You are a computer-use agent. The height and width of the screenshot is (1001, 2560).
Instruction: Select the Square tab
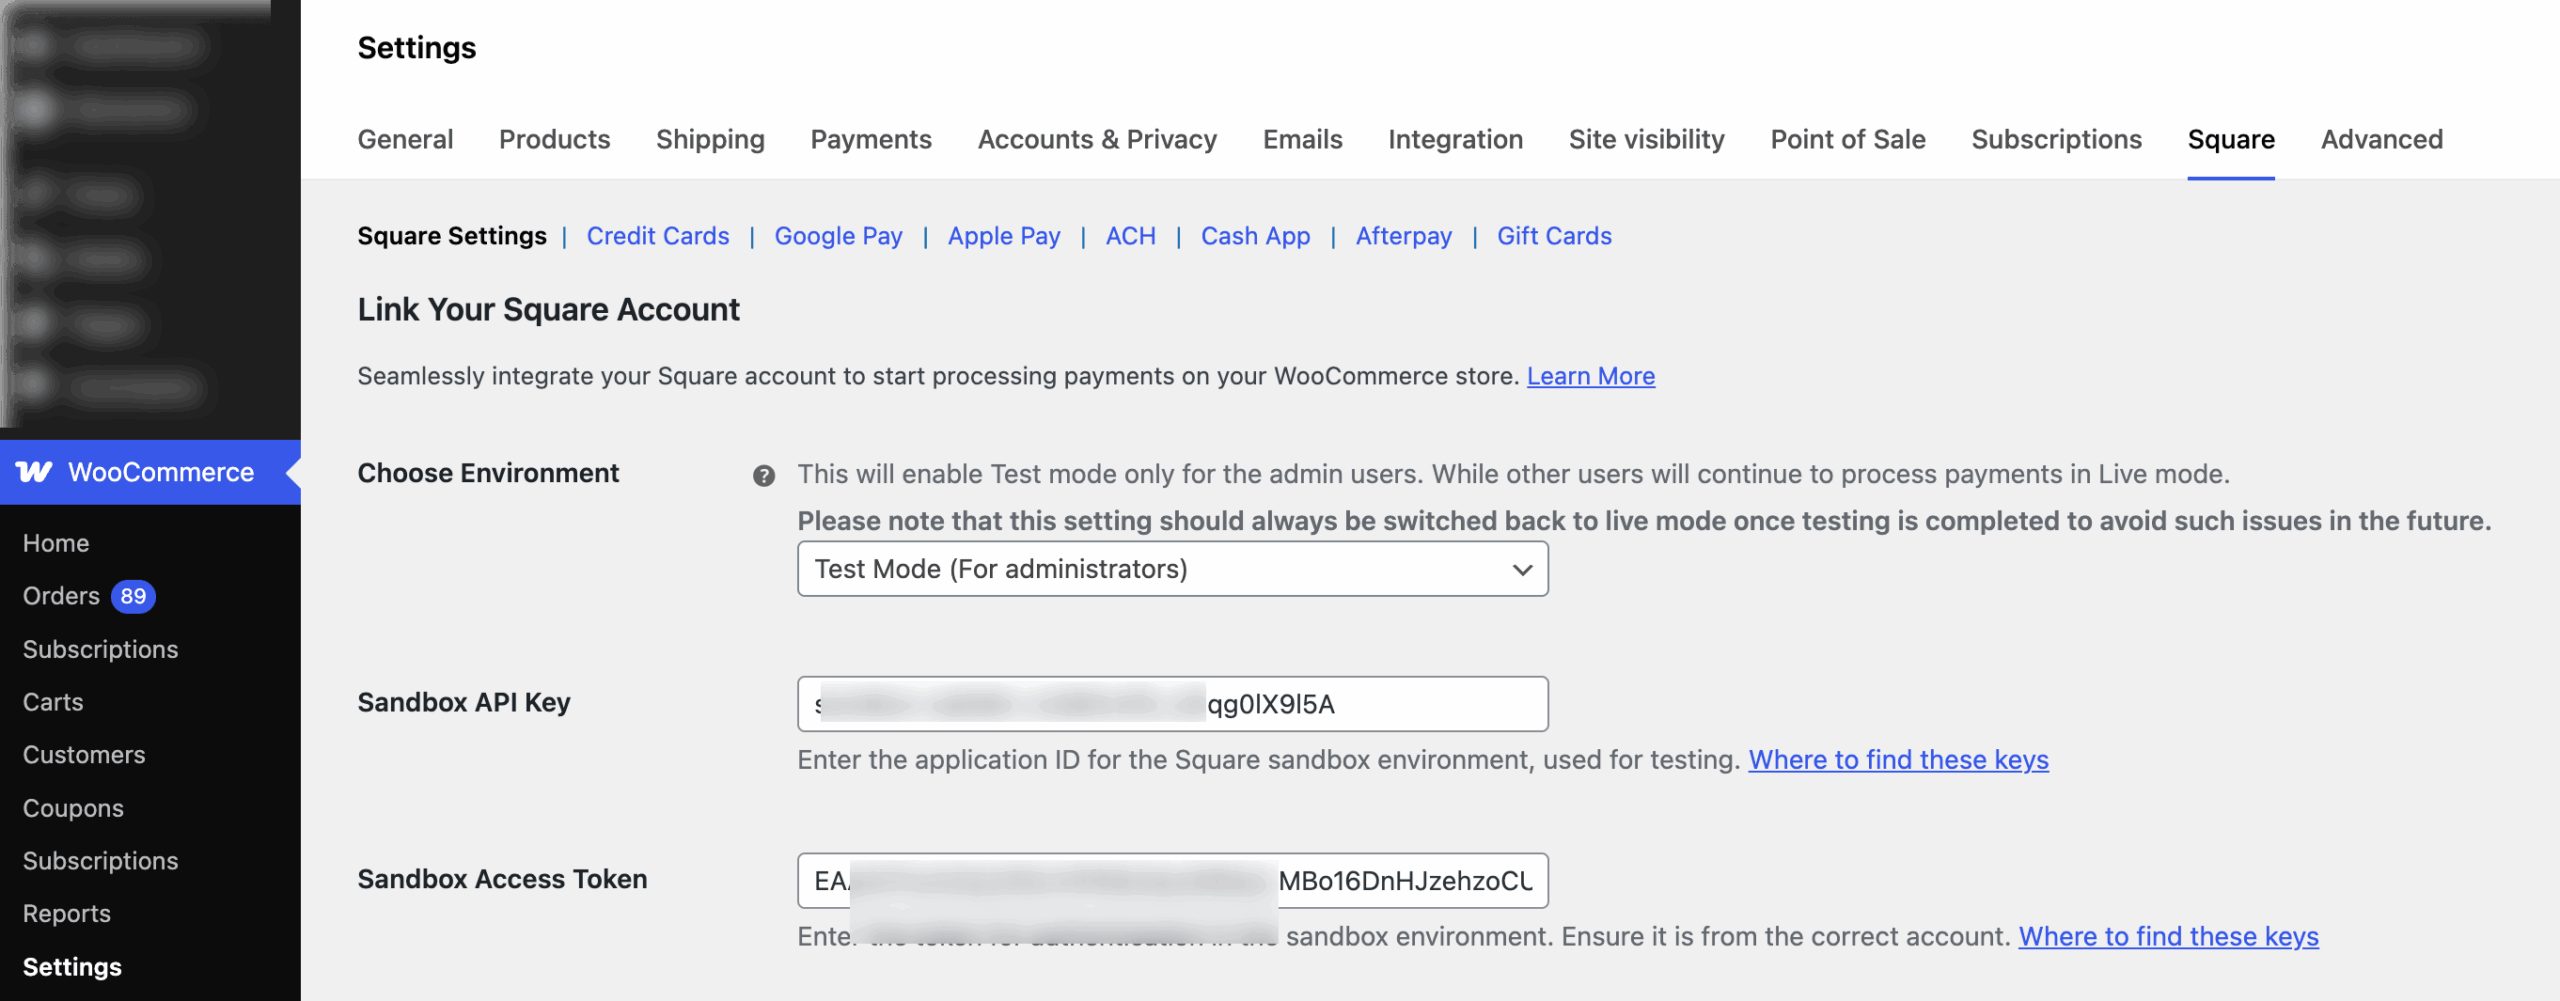2231,139
